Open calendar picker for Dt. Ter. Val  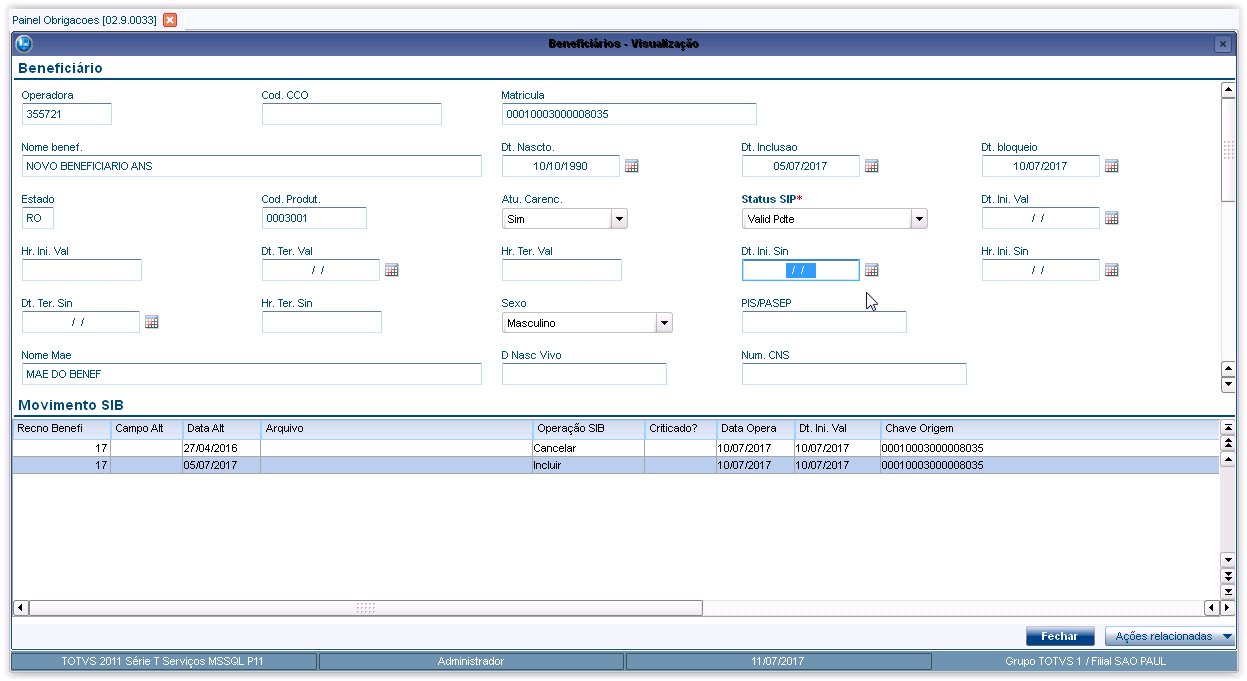click(391, 270)
